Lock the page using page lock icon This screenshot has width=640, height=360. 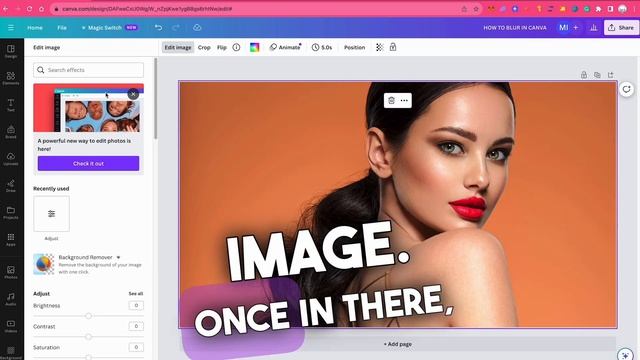584,75
